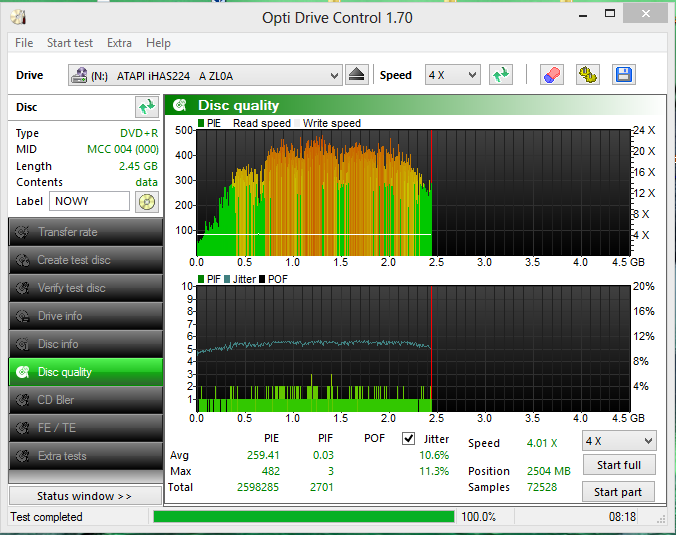This screenshot has height=535, width=676.
Task: Click the green test progress bar
Action: [x=304, y=516]
